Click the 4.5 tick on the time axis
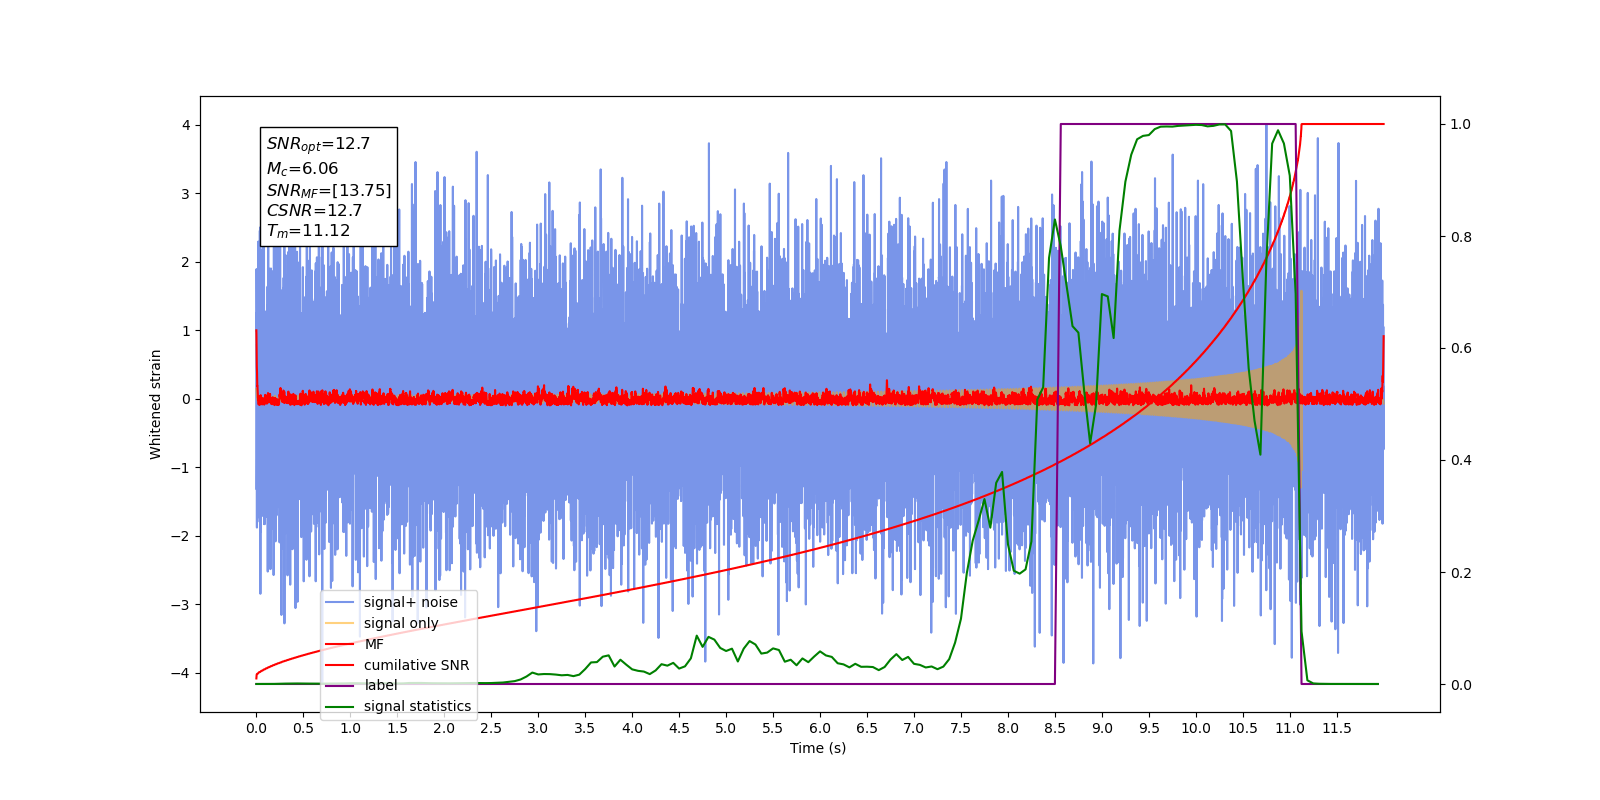Screen dimensions: 1600x800 pos(679,728)
